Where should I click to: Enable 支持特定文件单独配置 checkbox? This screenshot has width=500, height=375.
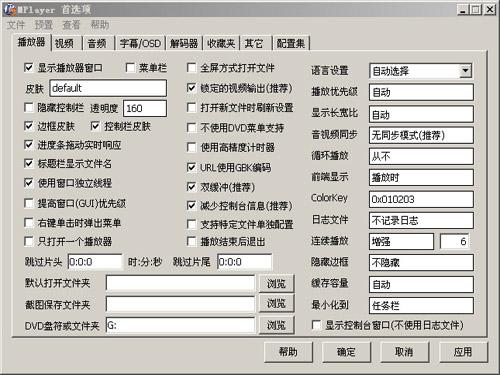pyautogui.click(x=191, y=224)
